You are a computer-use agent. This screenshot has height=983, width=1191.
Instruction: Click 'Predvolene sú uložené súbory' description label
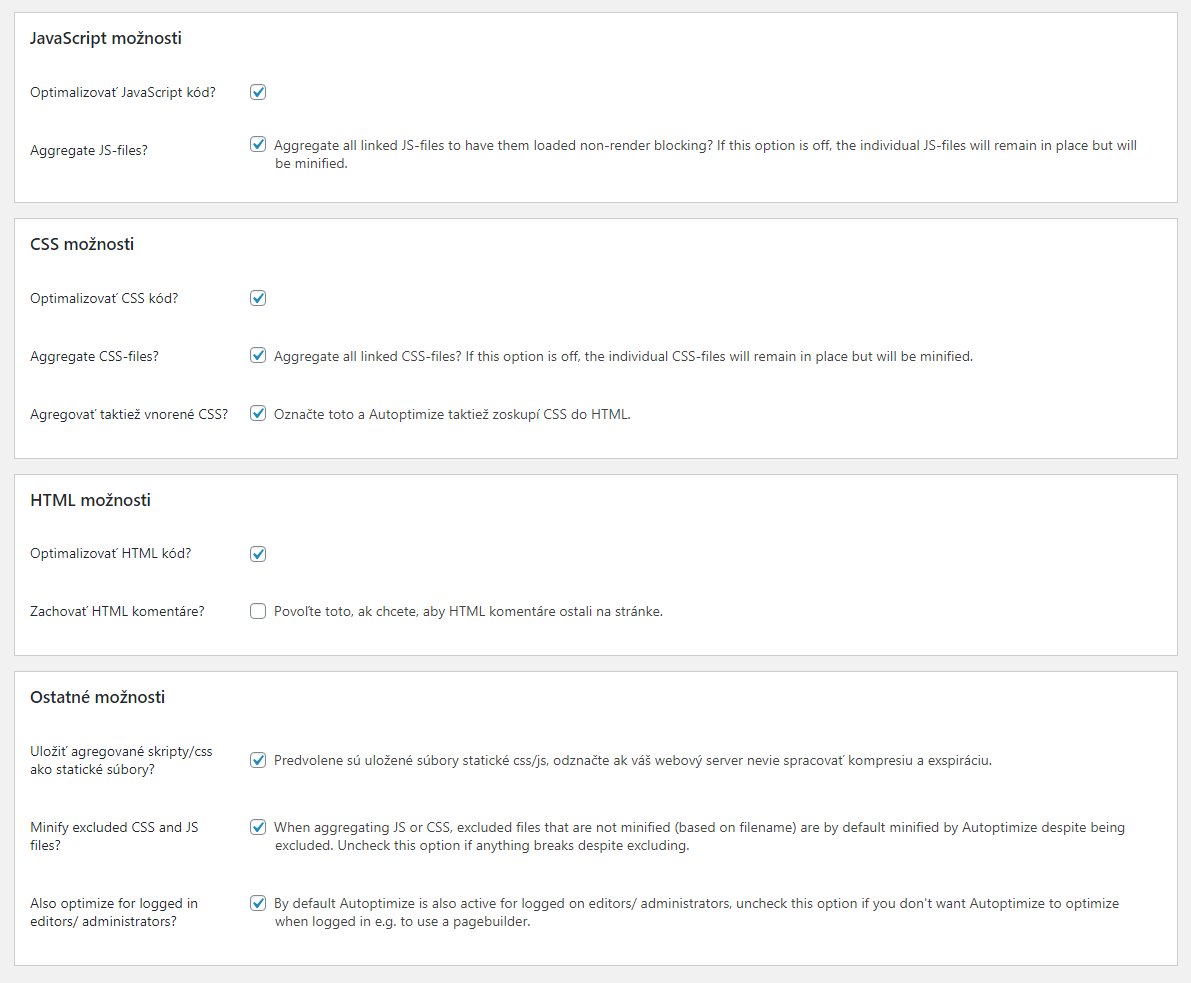(633, 760)
